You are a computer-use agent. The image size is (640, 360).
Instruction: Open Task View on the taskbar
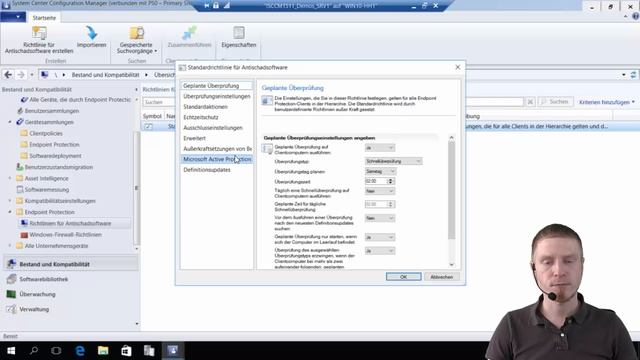pyautogui.click(x=56, y=351)
